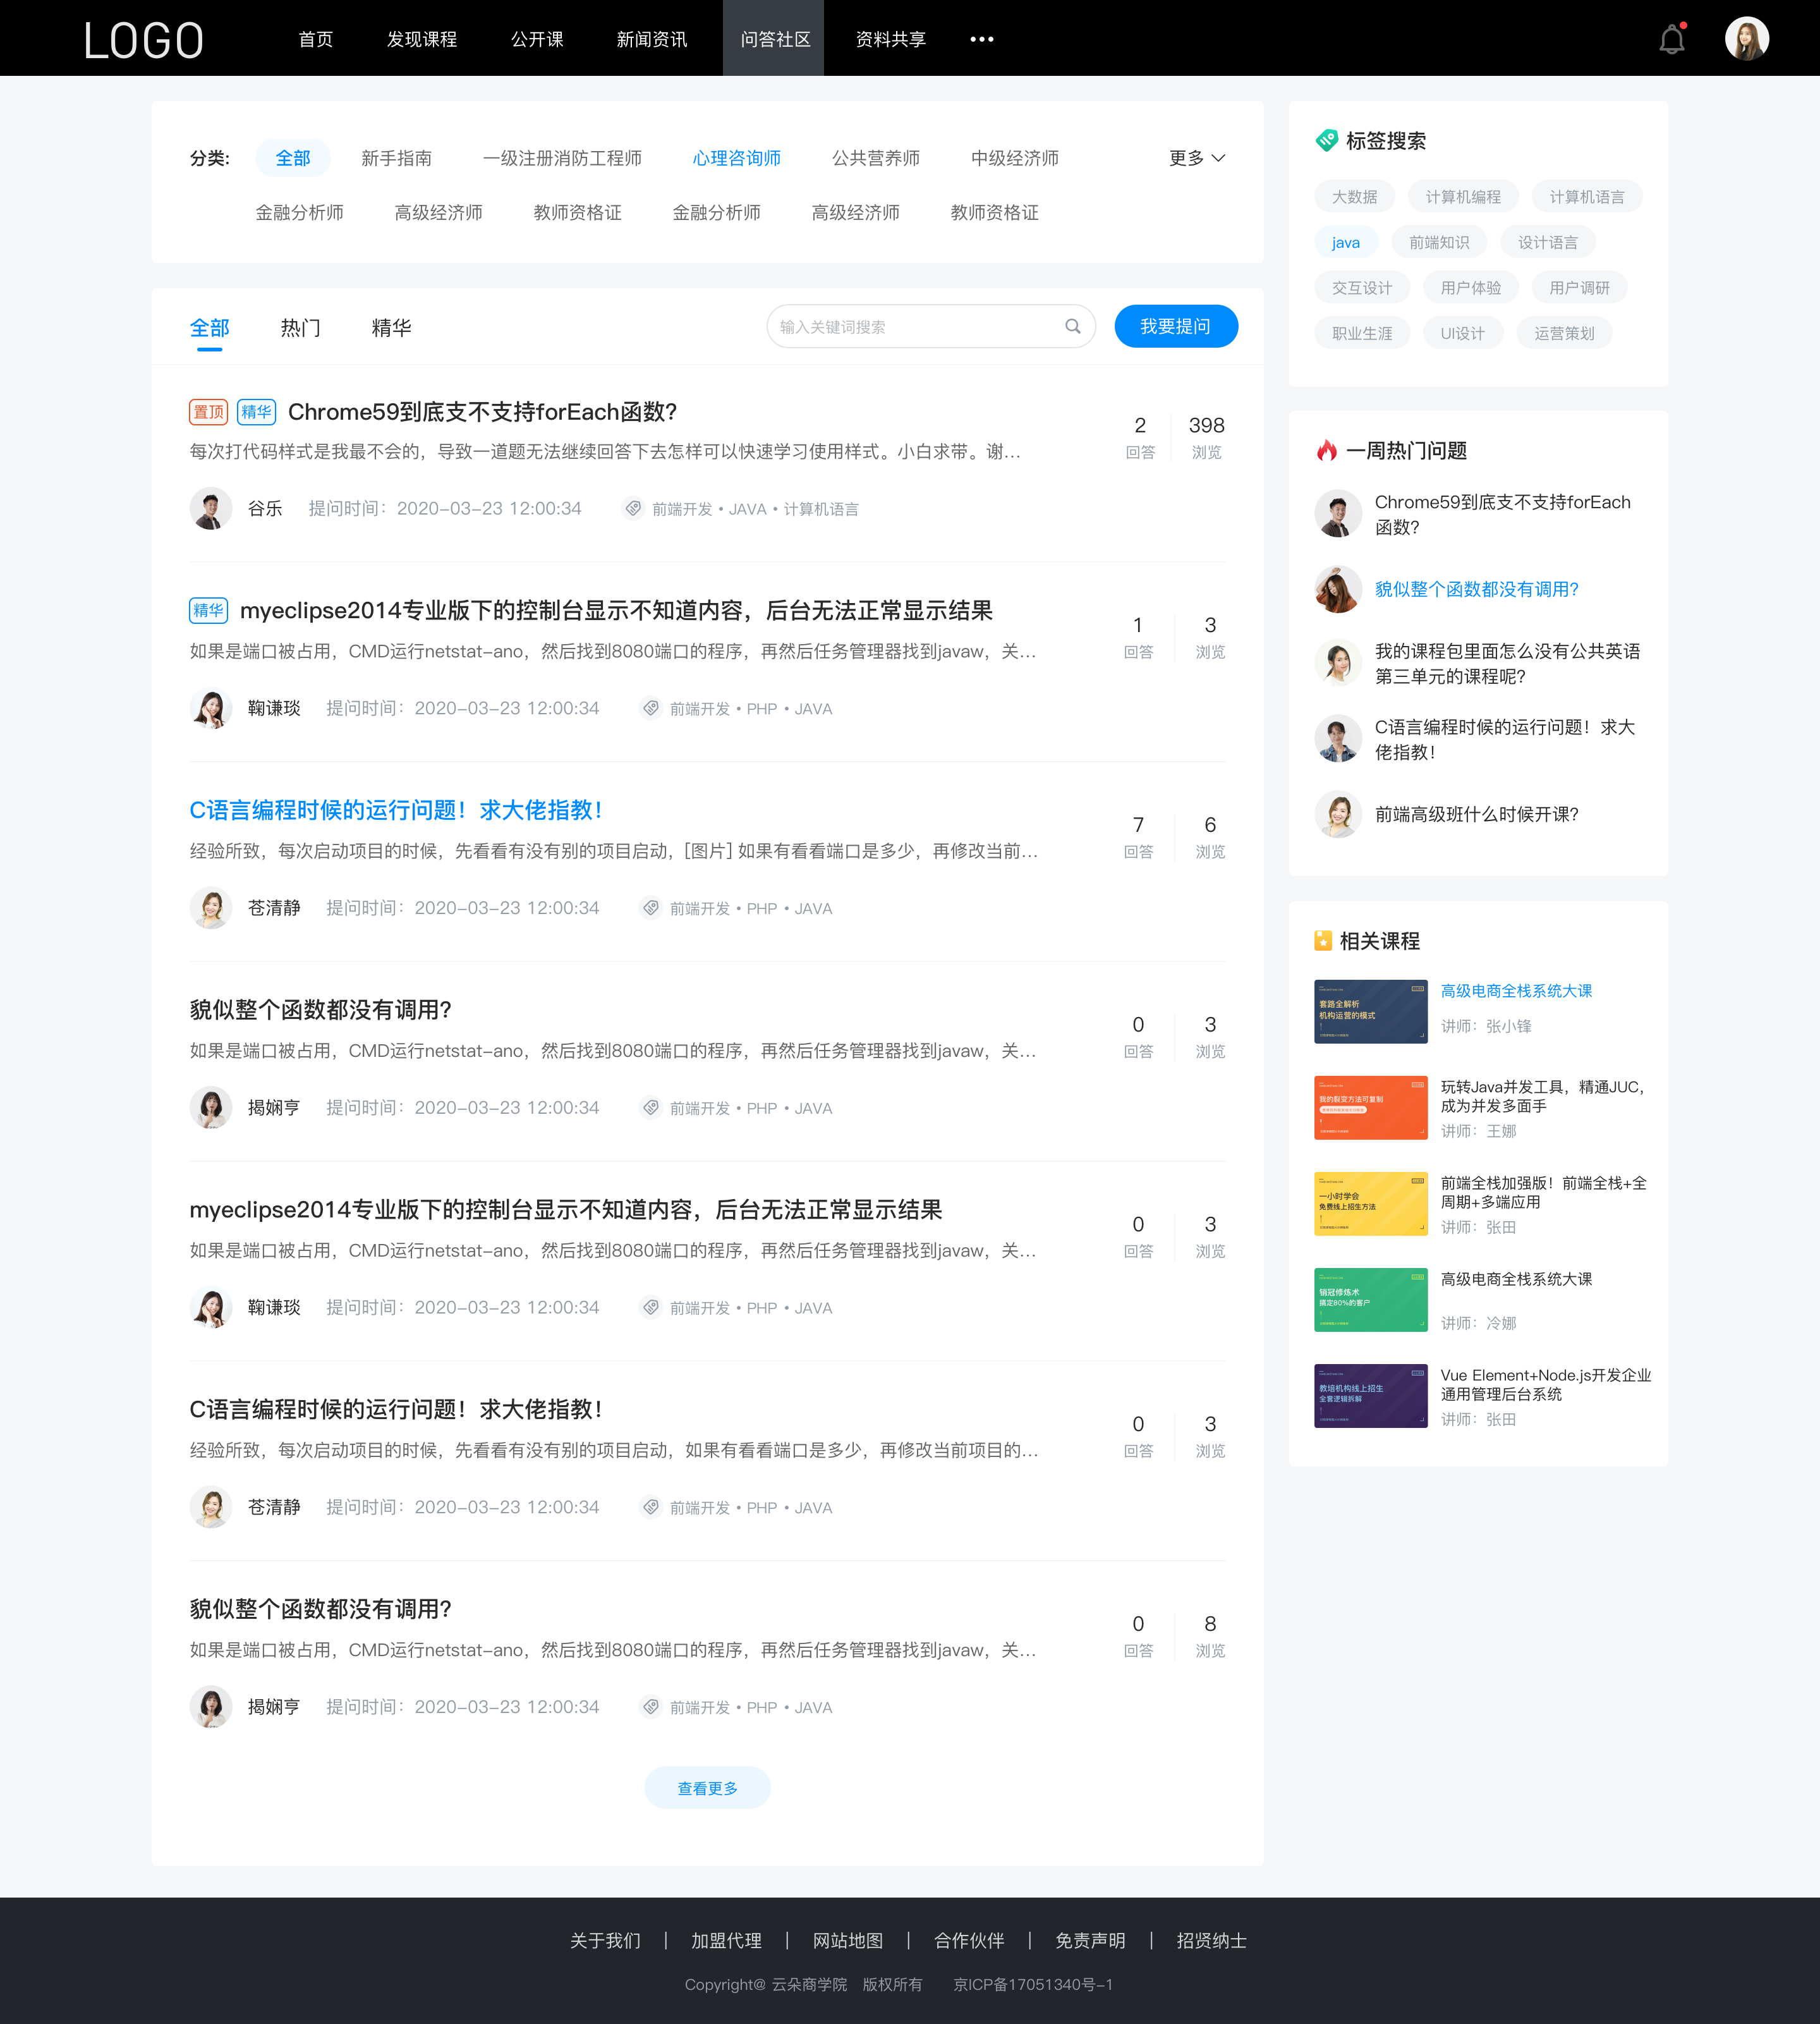
Task: Click 我要提问 button
Action: tap(1175, 325)
